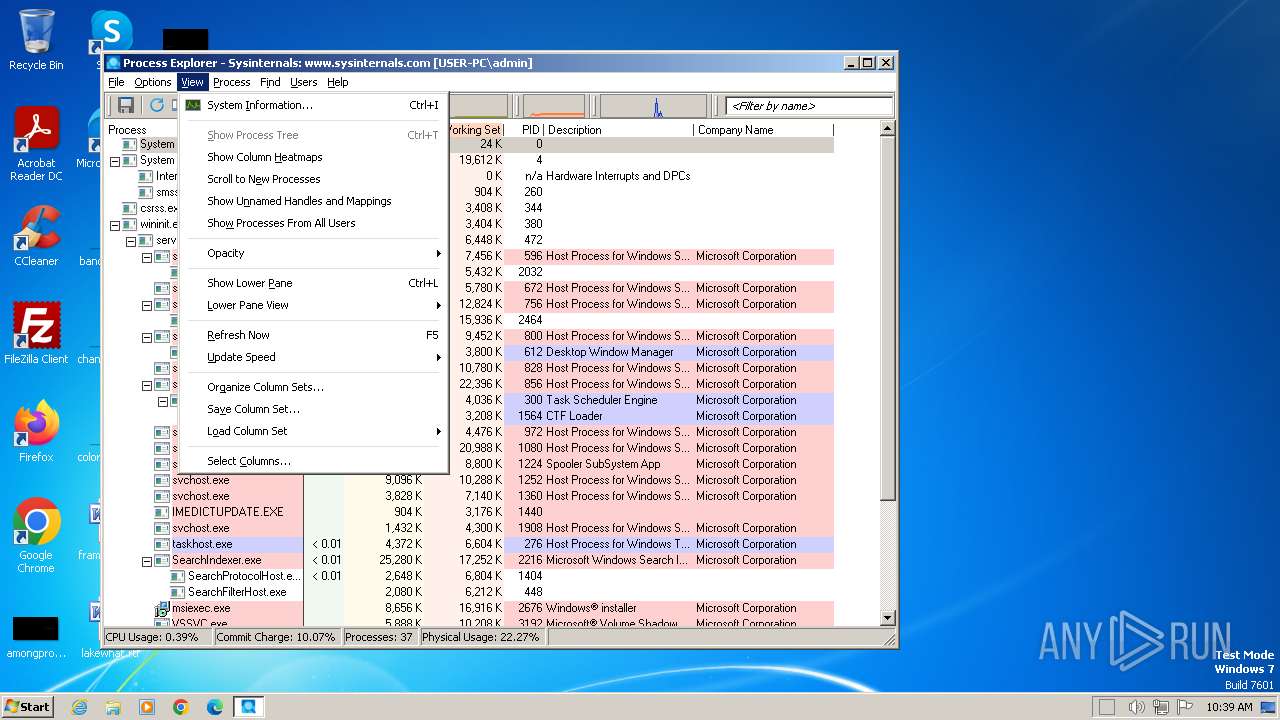Open Internet Explorer from taskbar
The width and height of the screenshot is (1280, 720).
point(80,707)
